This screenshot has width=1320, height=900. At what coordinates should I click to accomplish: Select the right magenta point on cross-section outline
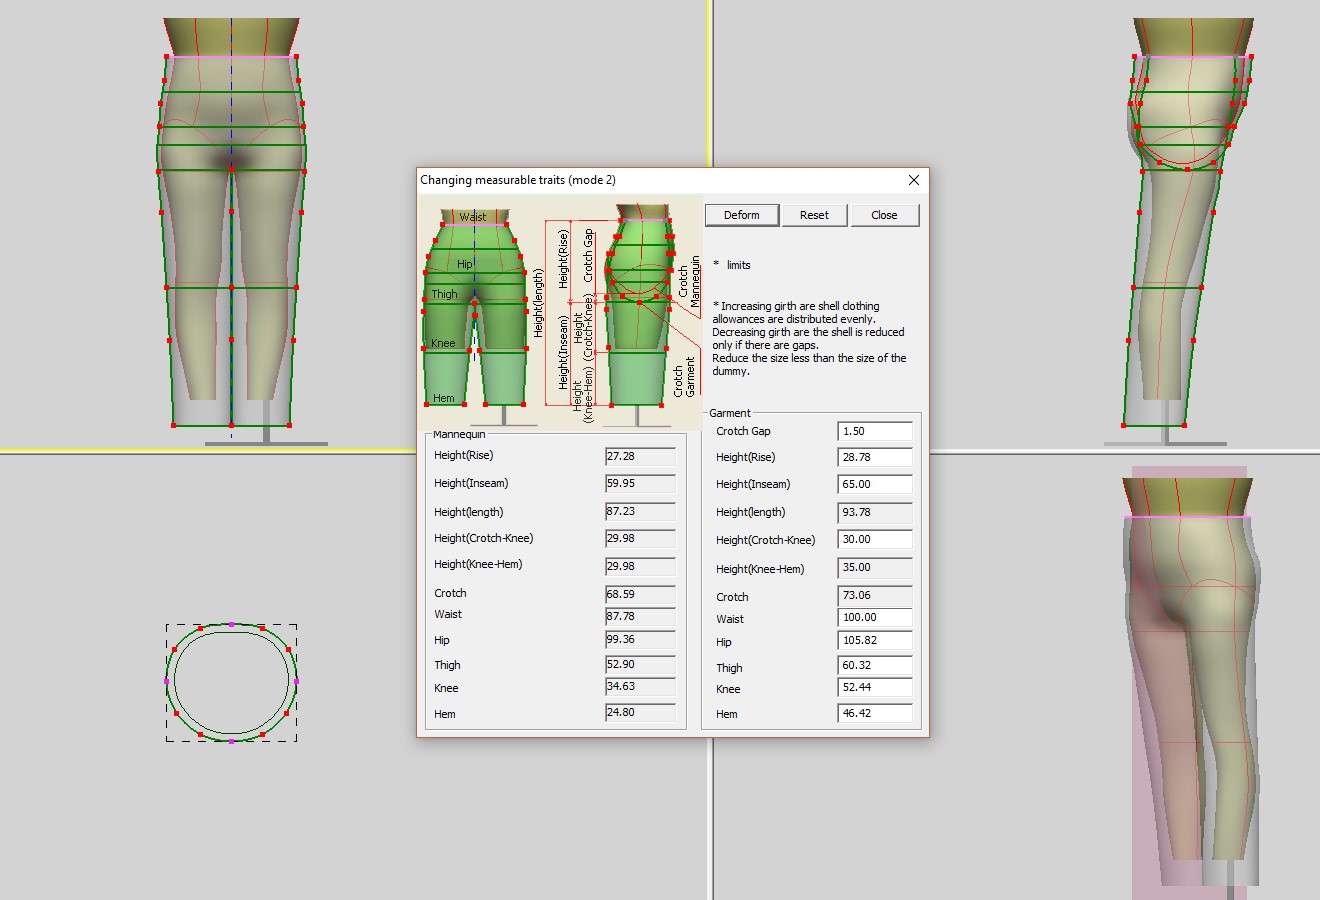297,682
